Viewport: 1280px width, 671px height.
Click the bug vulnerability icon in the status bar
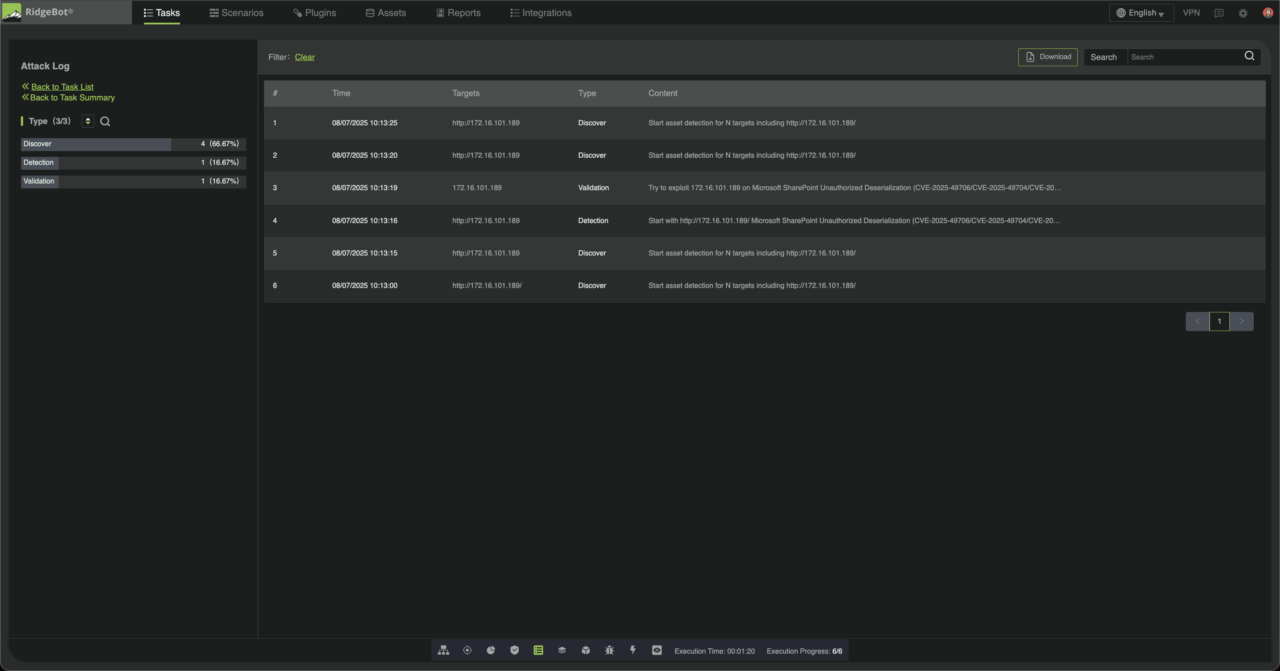coord(609,650)
